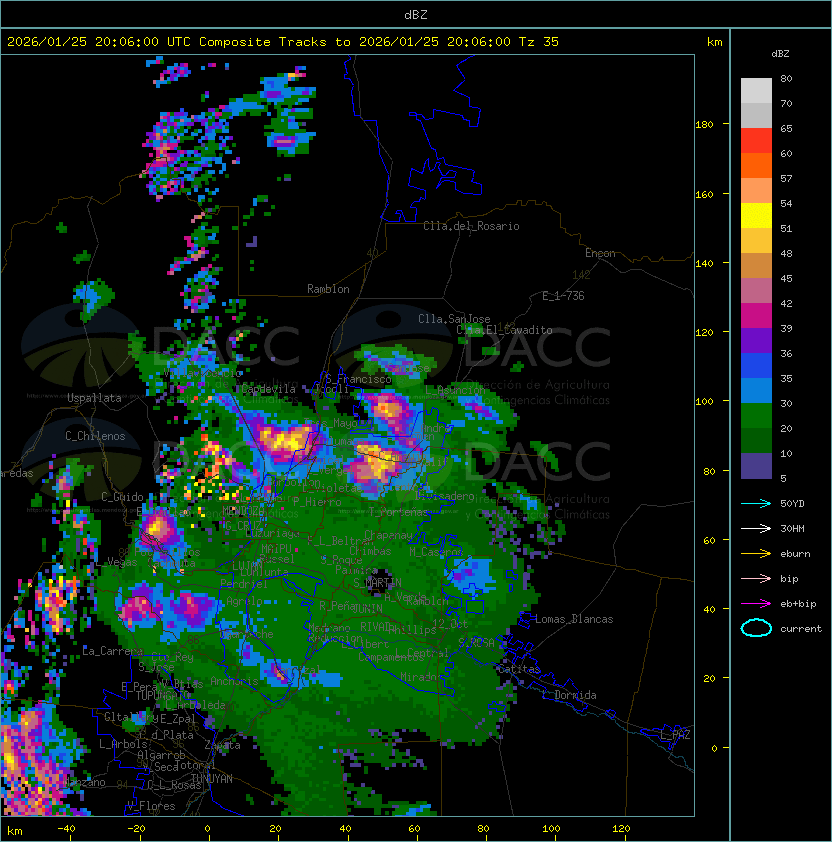Click the L_Vegas place label
This screenshot has height=842, width=832.
point(116,562)
